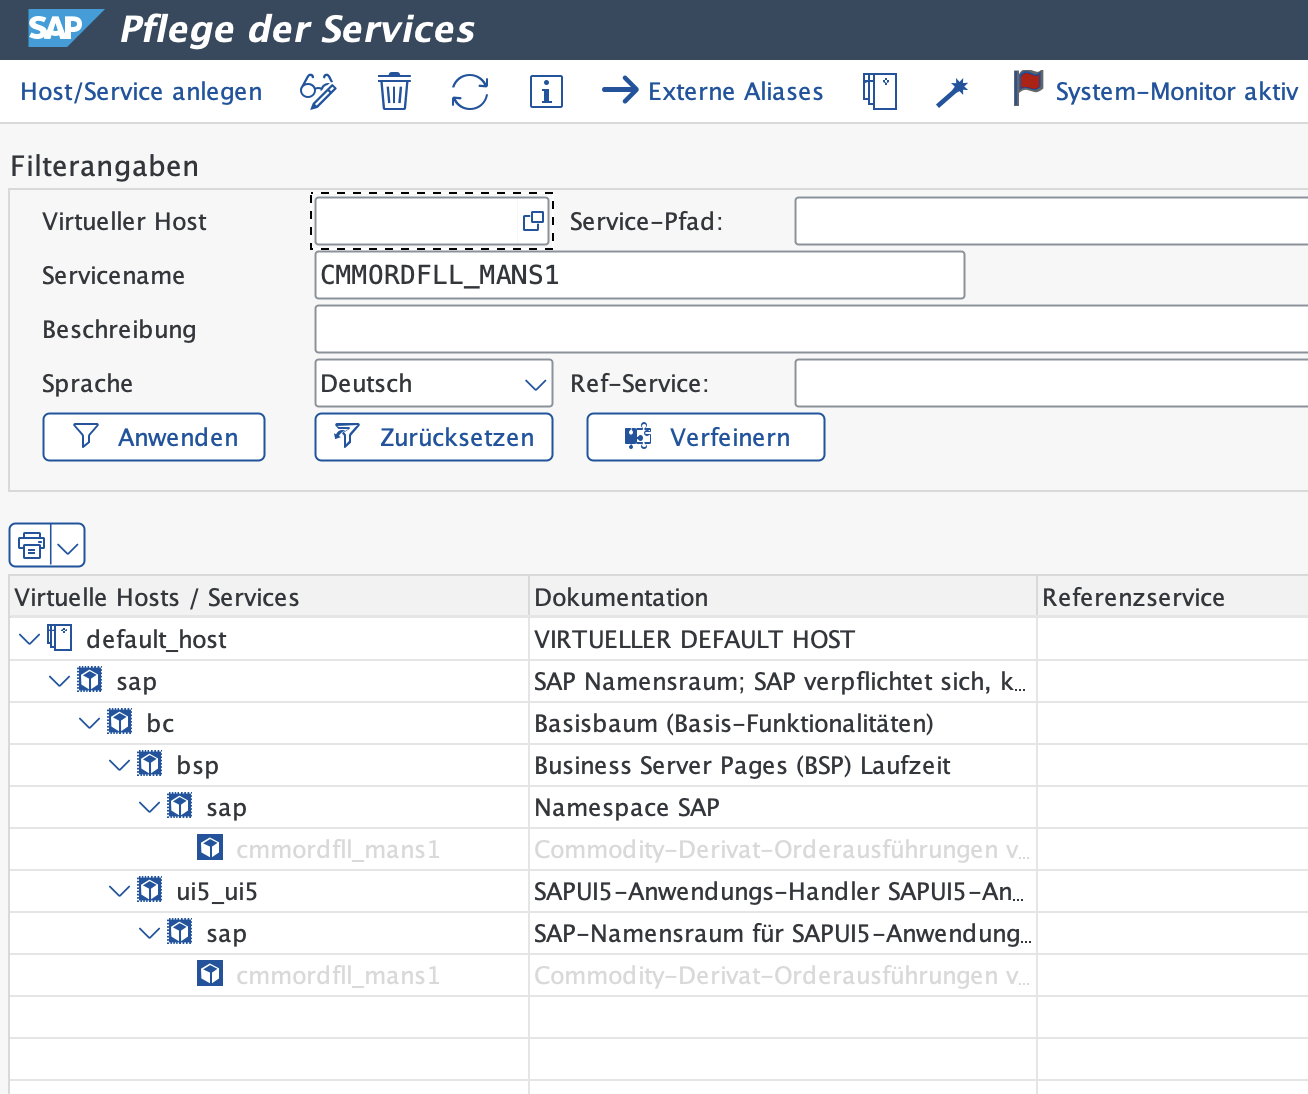Click icon of cmmordfll_mans1 under bsp
Viewport: 1308px width, 1094px height.
210,848
